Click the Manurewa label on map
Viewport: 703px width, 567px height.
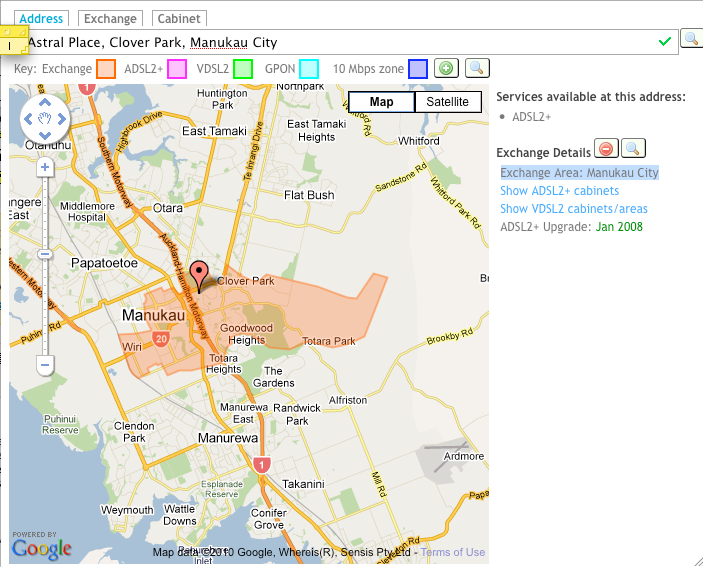tap(228, 438)
